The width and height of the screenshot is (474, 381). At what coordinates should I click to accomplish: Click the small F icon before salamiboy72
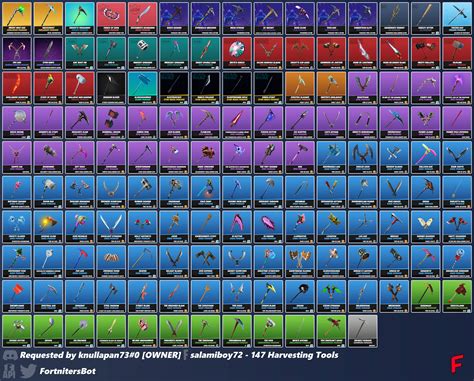[186, 355]
